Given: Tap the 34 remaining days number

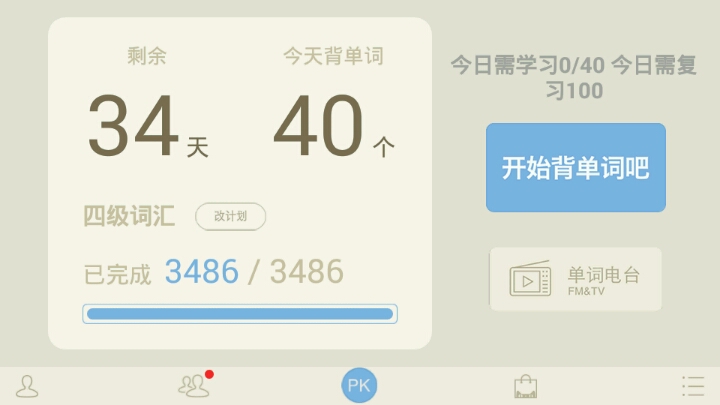Looking at the screenshot, I should [x=133, y=125].
